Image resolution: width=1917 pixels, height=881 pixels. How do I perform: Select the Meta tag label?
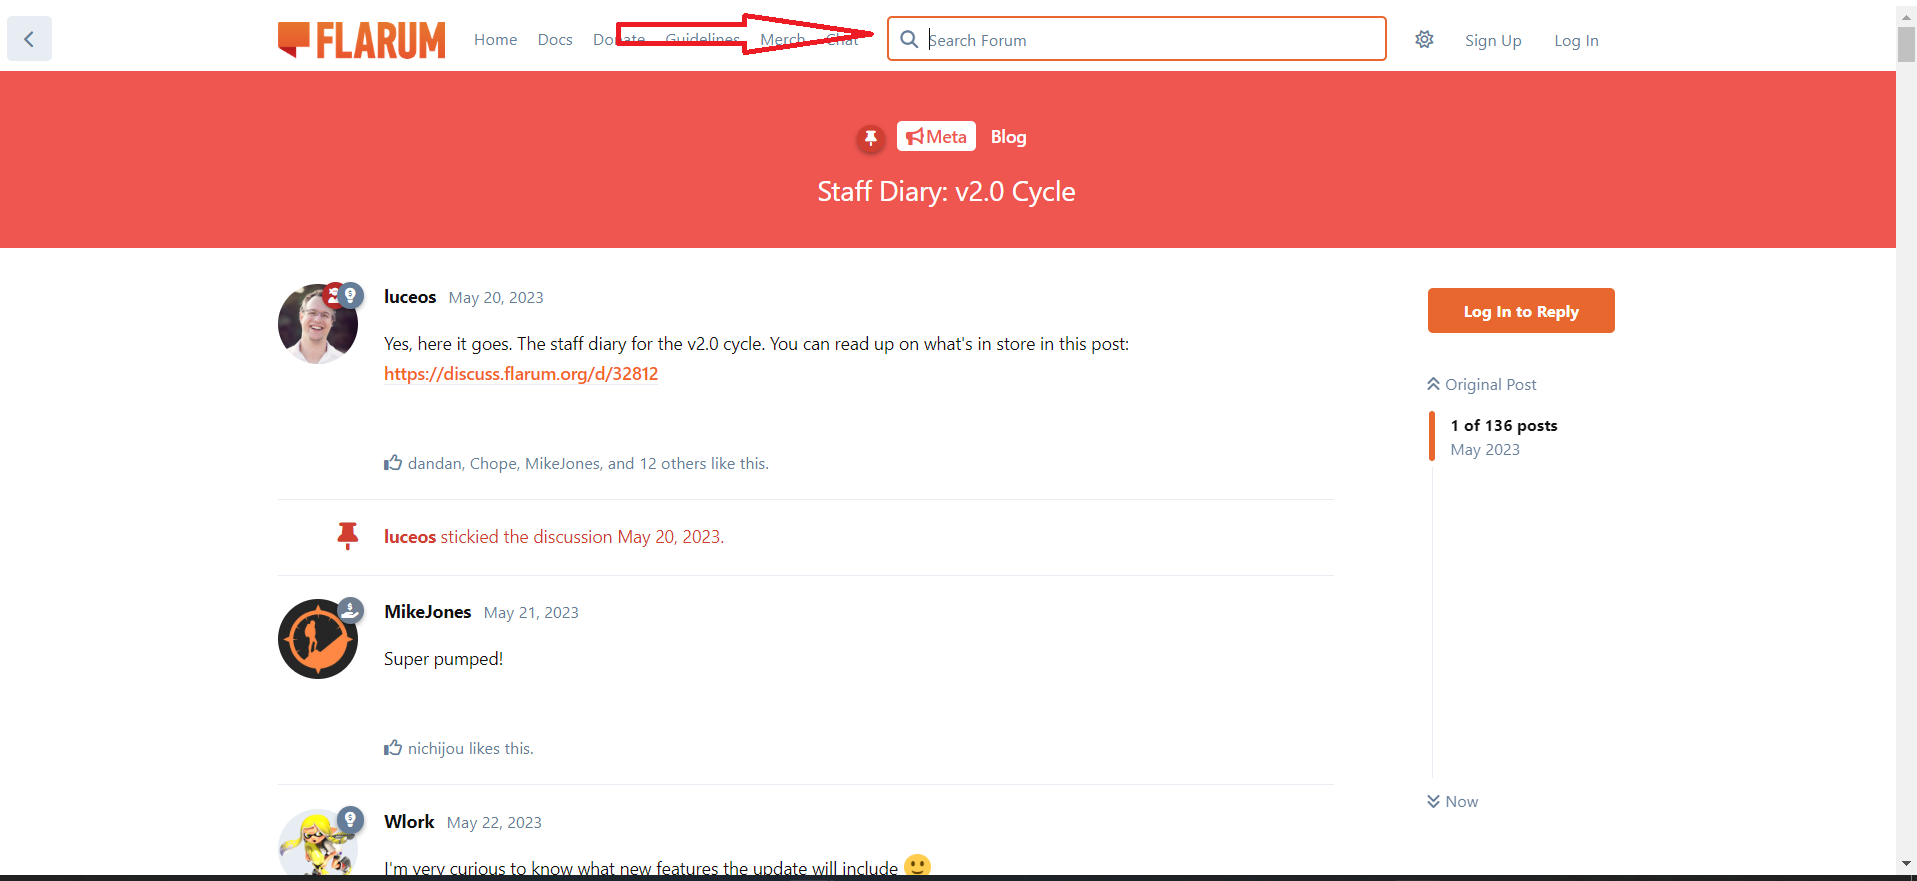(936, 137)
